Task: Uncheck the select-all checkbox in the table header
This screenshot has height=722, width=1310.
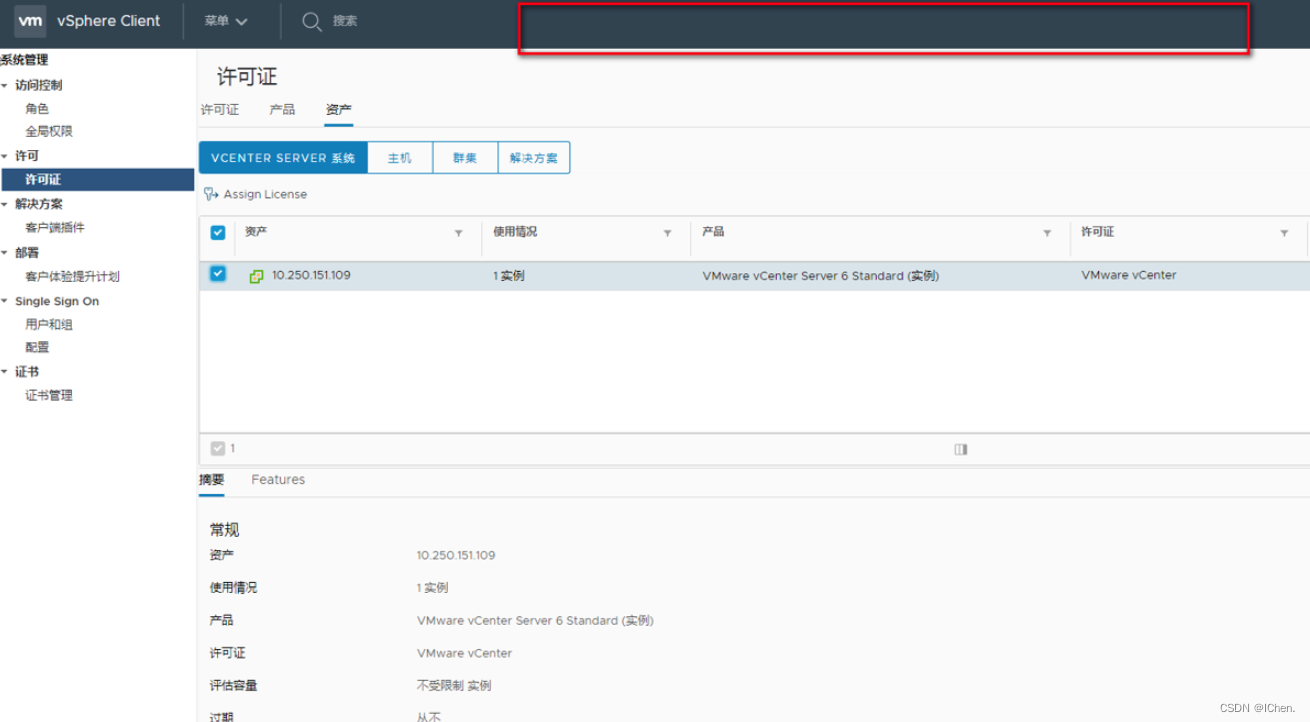Action: [x=217, y=232]
